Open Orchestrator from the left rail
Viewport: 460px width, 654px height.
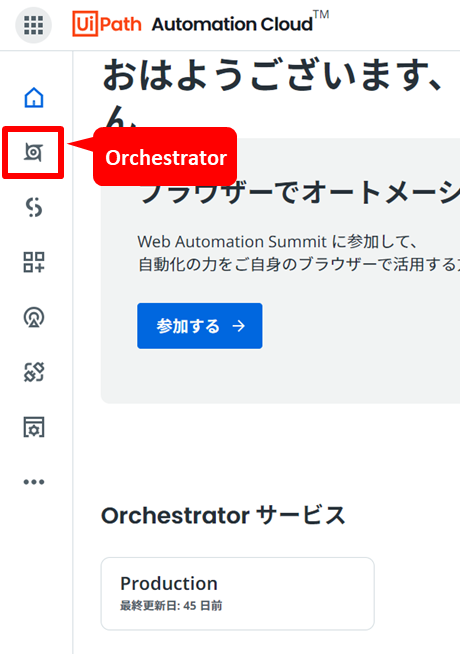[33, 152]
